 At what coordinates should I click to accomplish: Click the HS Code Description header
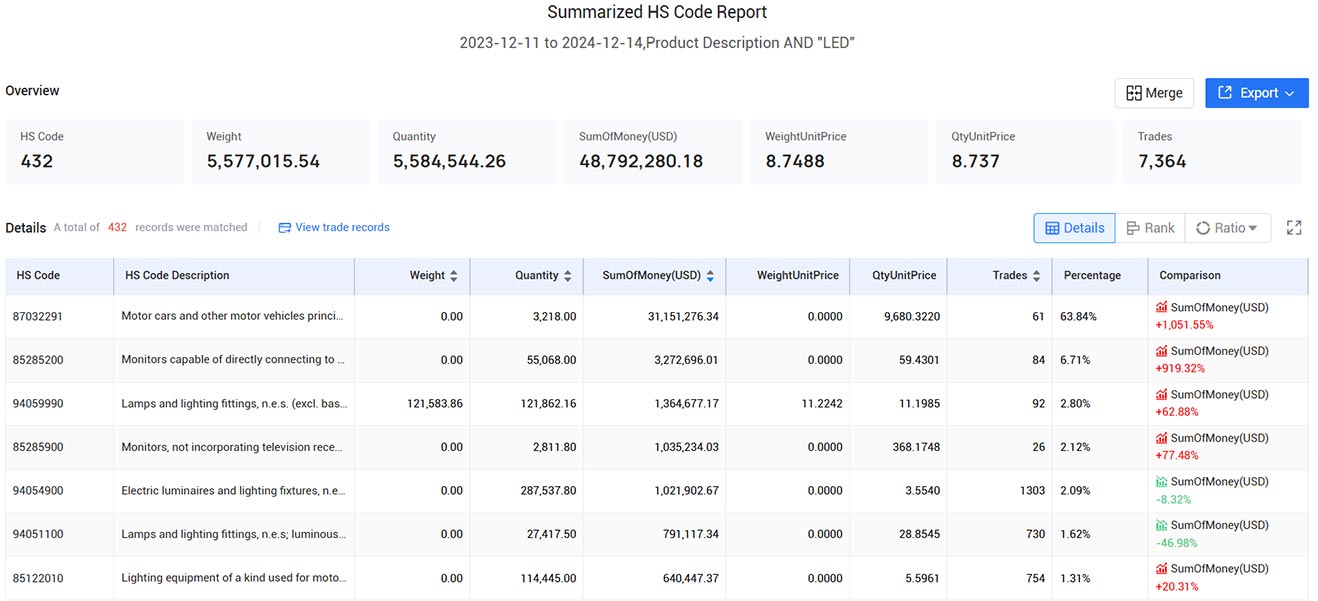click(177, 276)
